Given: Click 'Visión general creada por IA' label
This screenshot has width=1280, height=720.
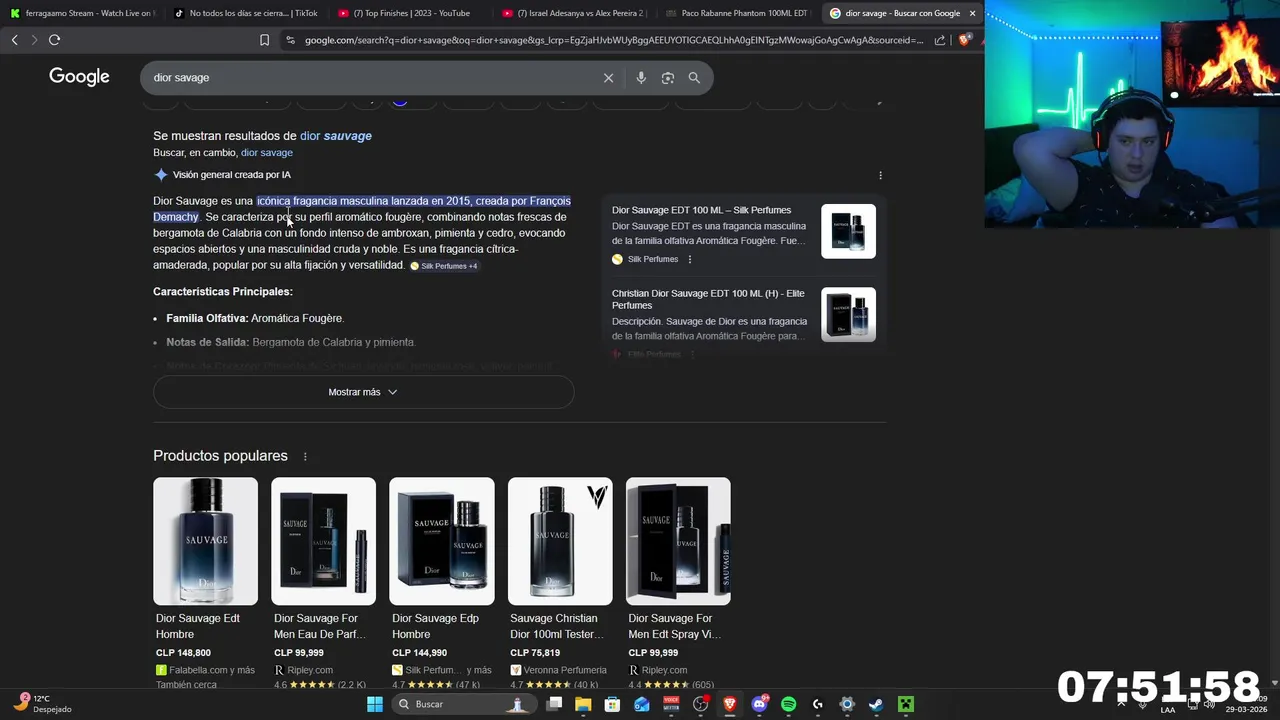Looking at the screenshot, I should 232,175.
